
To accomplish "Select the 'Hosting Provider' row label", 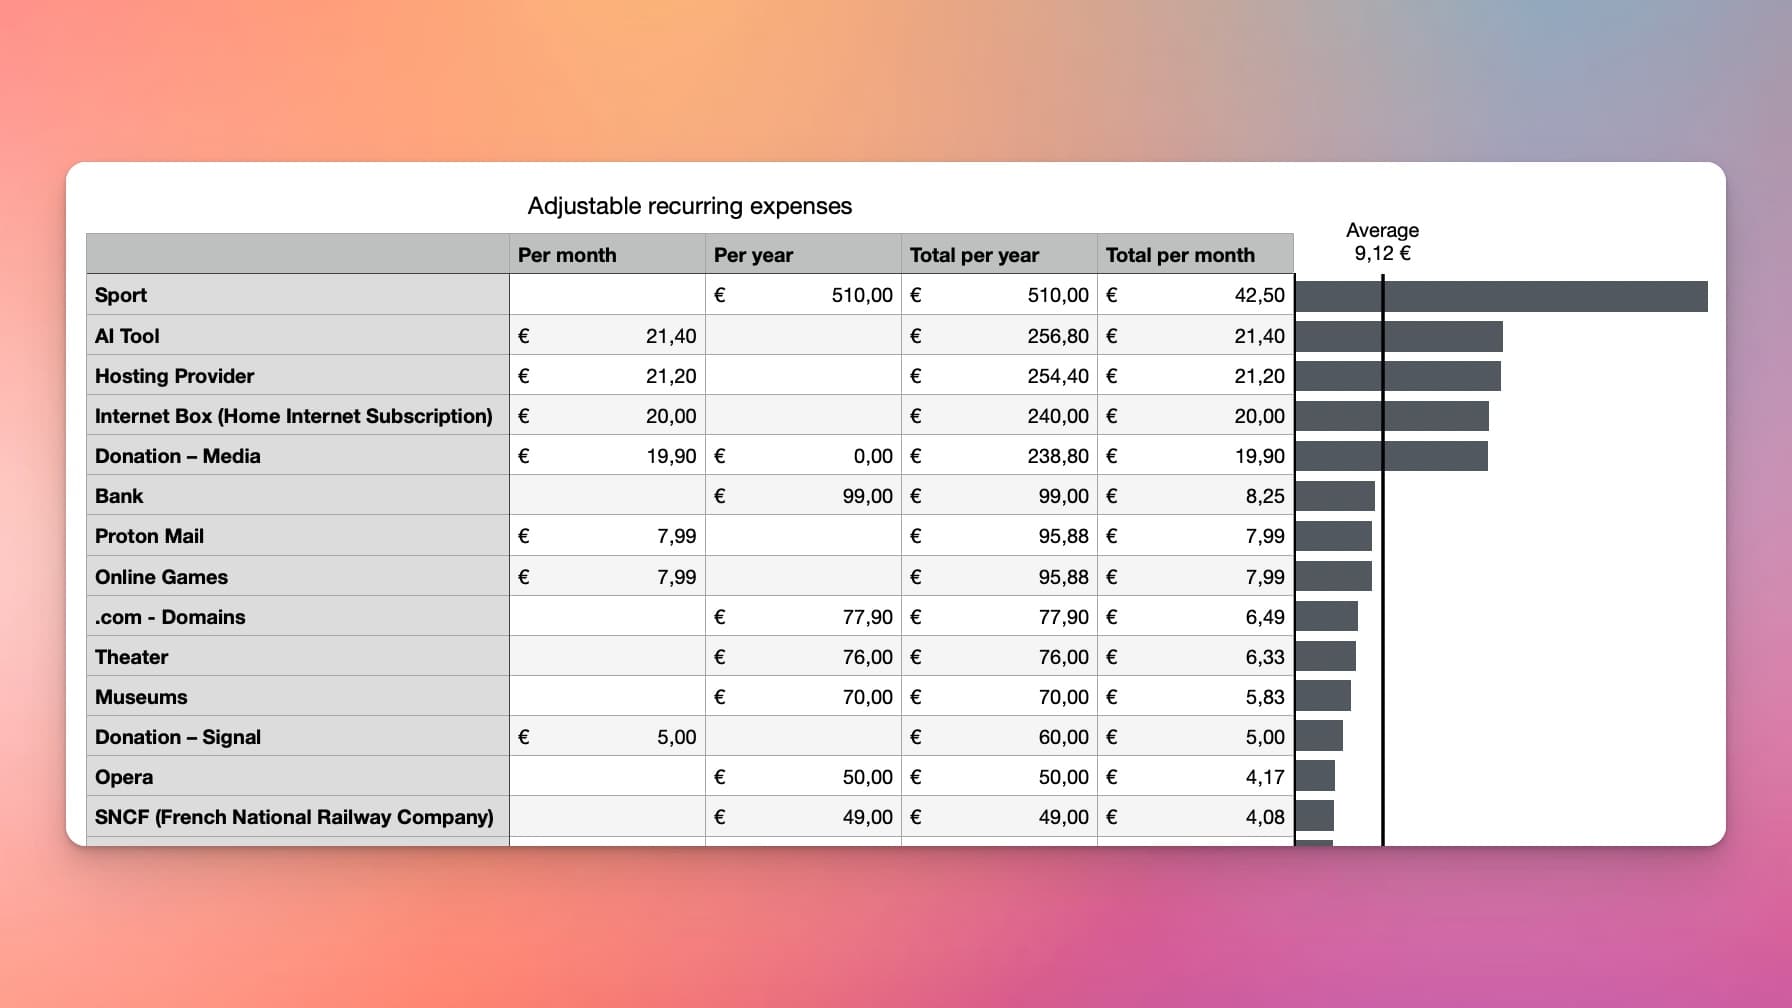I will (x=298, y=376).
